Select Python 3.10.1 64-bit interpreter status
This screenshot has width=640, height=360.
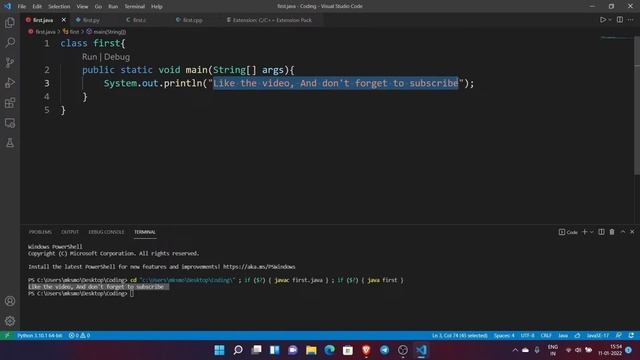click(x=40, y=336)
